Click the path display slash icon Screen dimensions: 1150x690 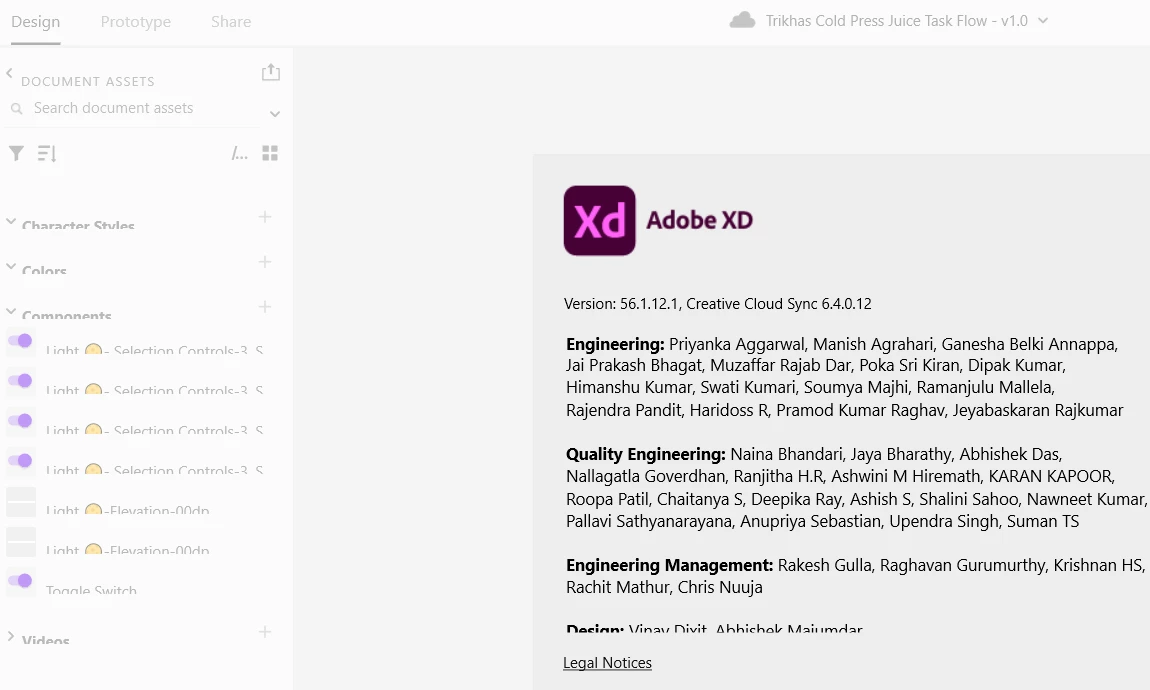[x=240, y=153]
